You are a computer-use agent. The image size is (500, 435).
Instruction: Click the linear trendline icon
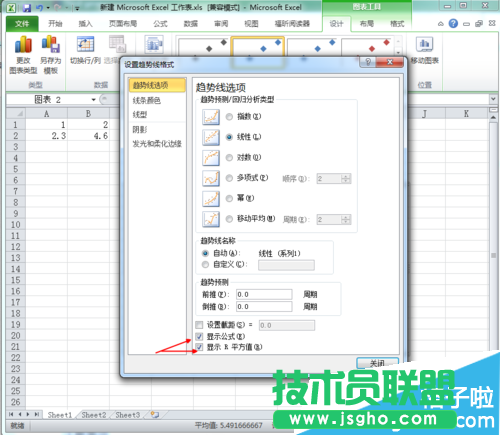(211, 138)
